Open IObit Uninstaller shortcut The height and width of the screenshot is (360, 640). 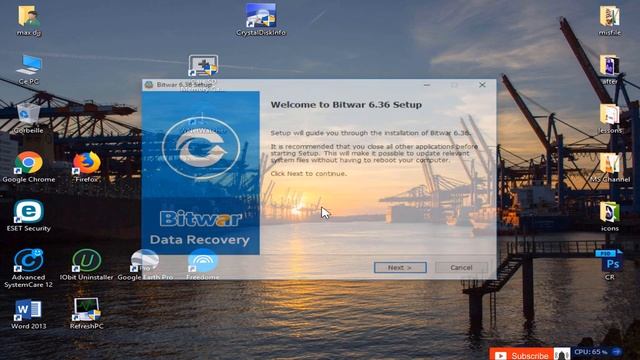pyautogui.click(x=87, y=264)
